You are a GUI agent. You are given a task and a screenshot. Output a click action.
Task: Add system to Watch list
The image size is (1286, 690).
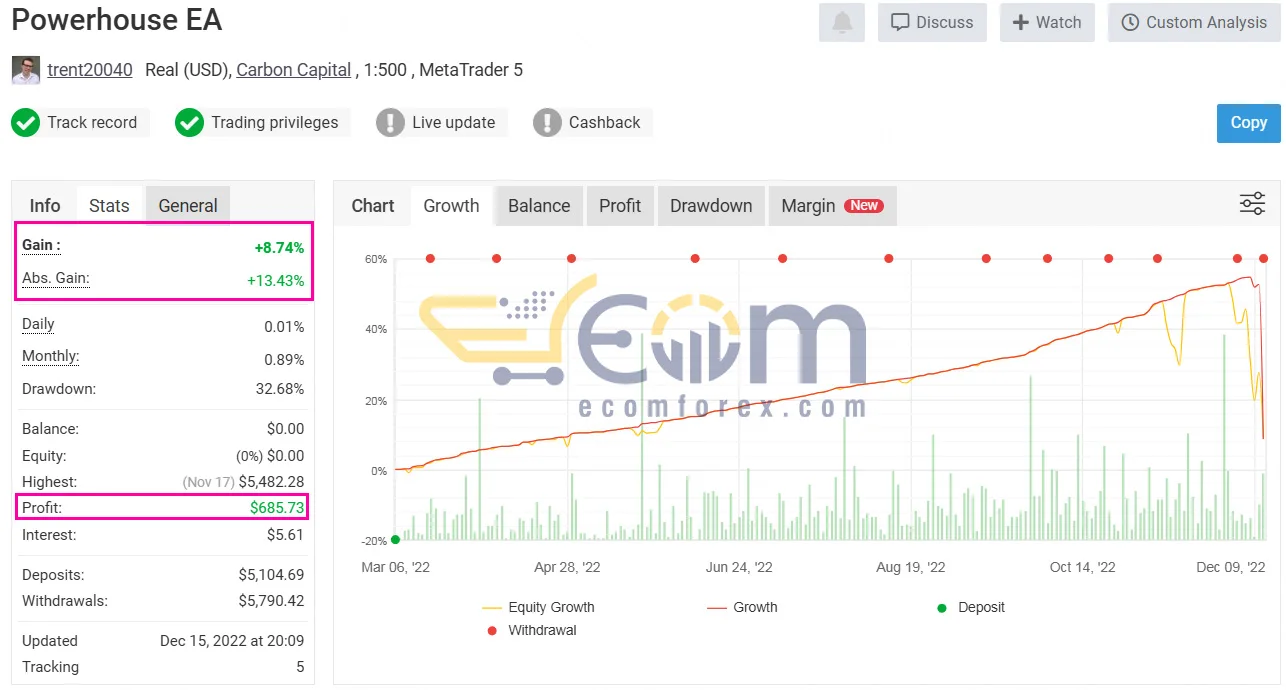click(1047, 22)
